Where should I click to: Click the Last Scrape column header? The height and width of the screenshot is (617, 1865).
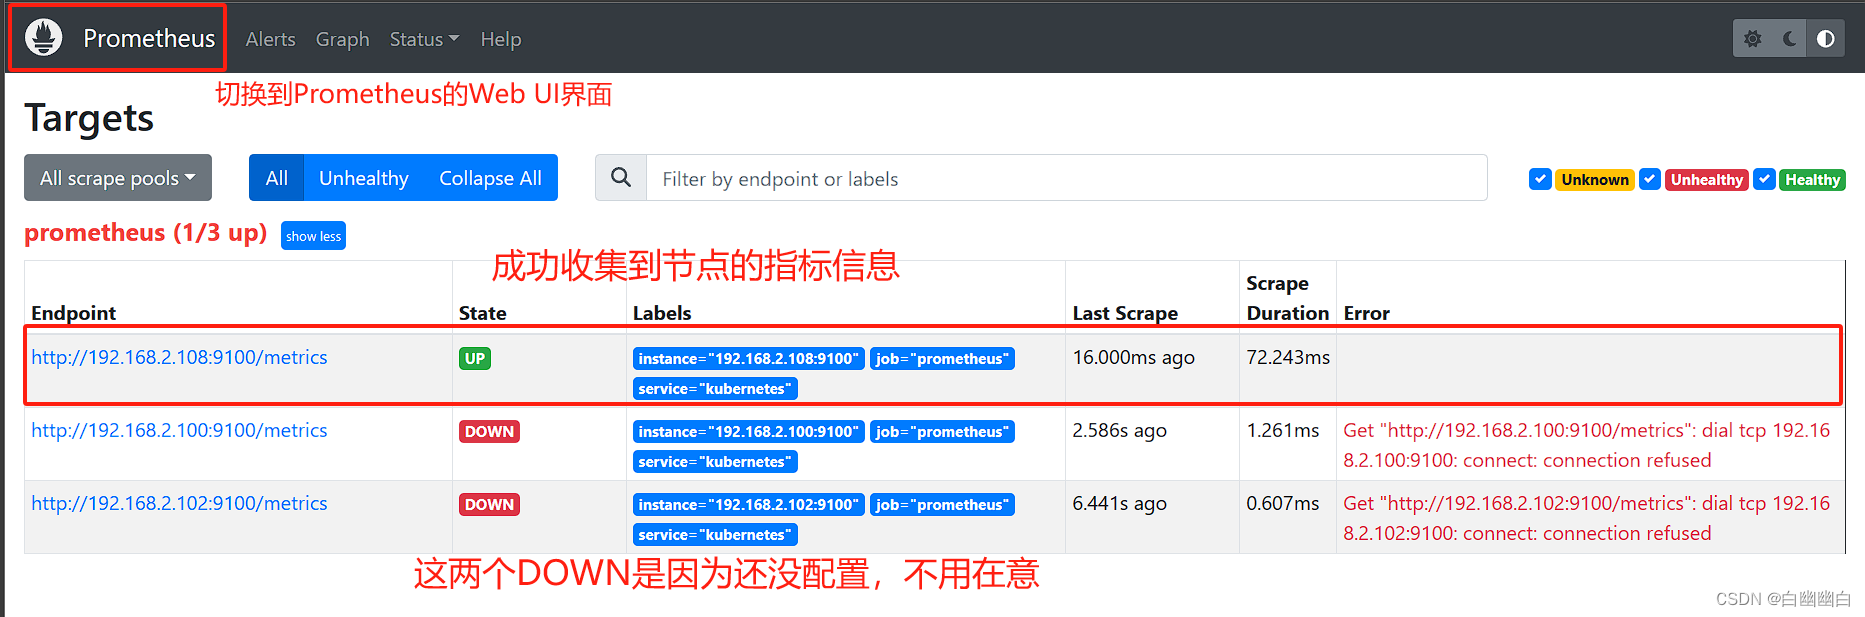tap(1125, 313)
